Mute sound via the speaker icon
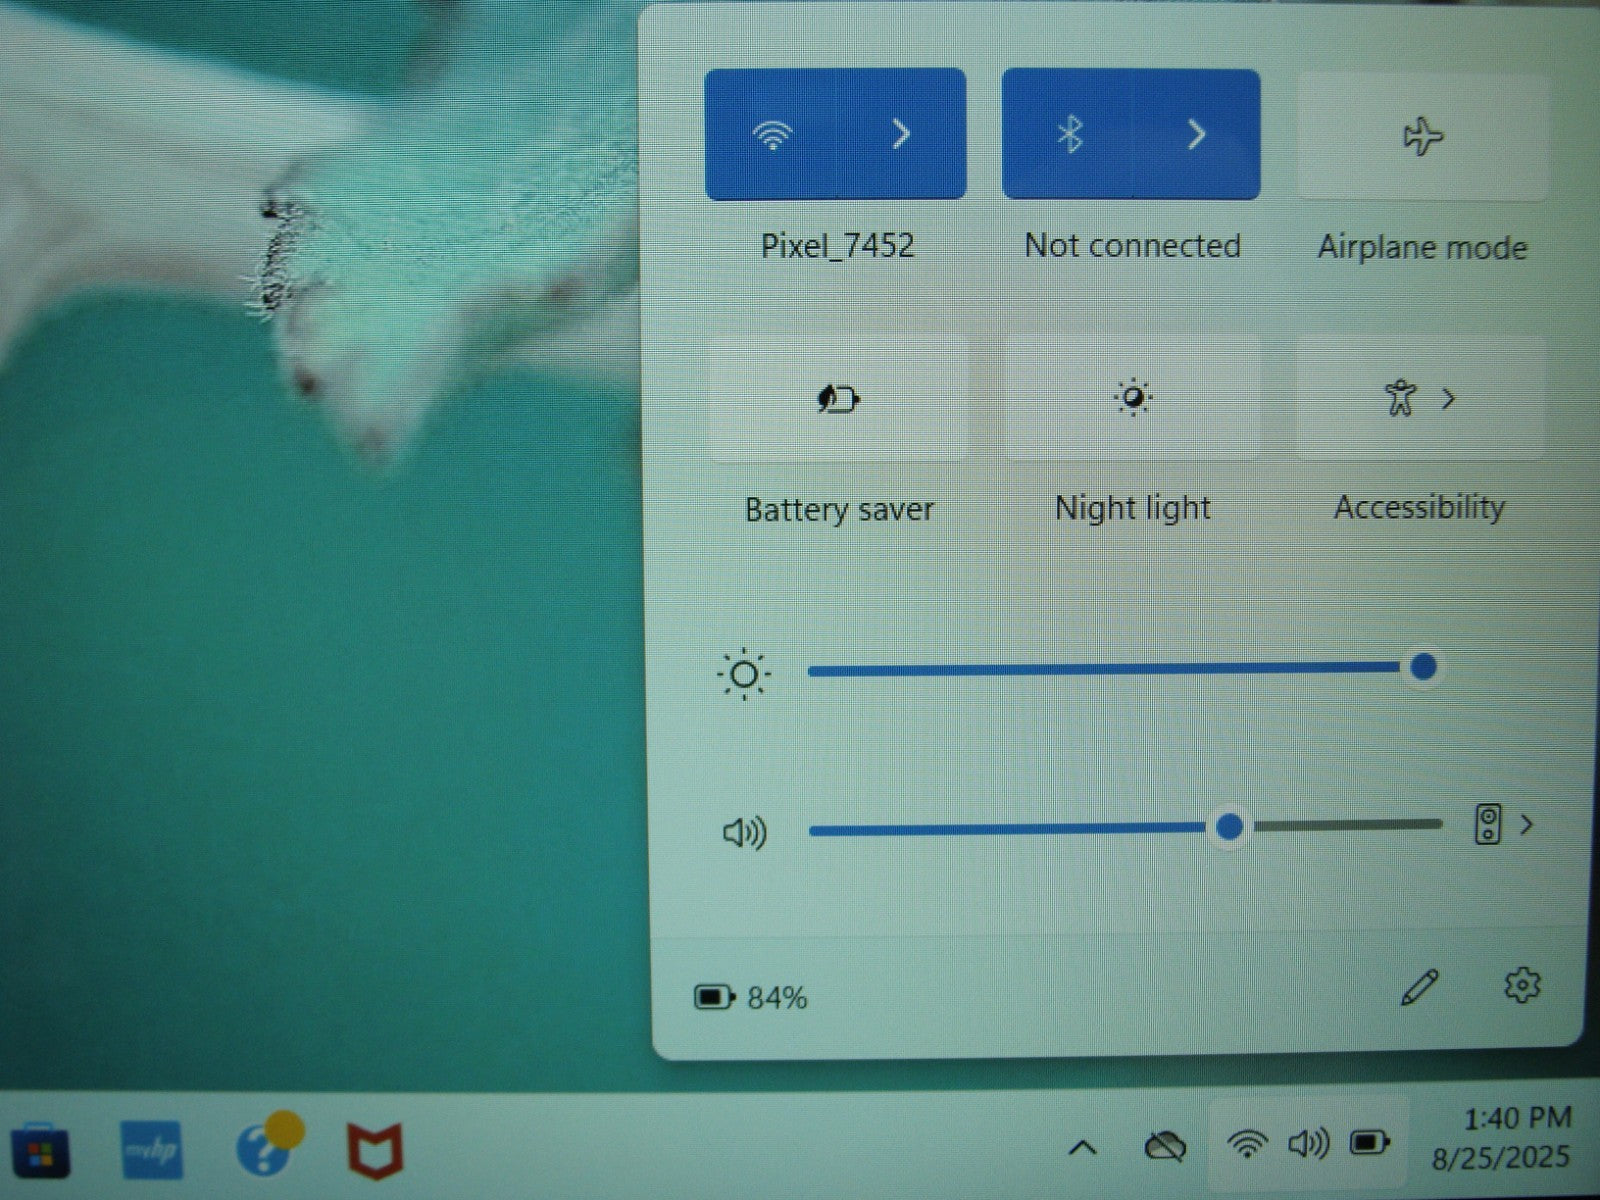 coord(744,832)
